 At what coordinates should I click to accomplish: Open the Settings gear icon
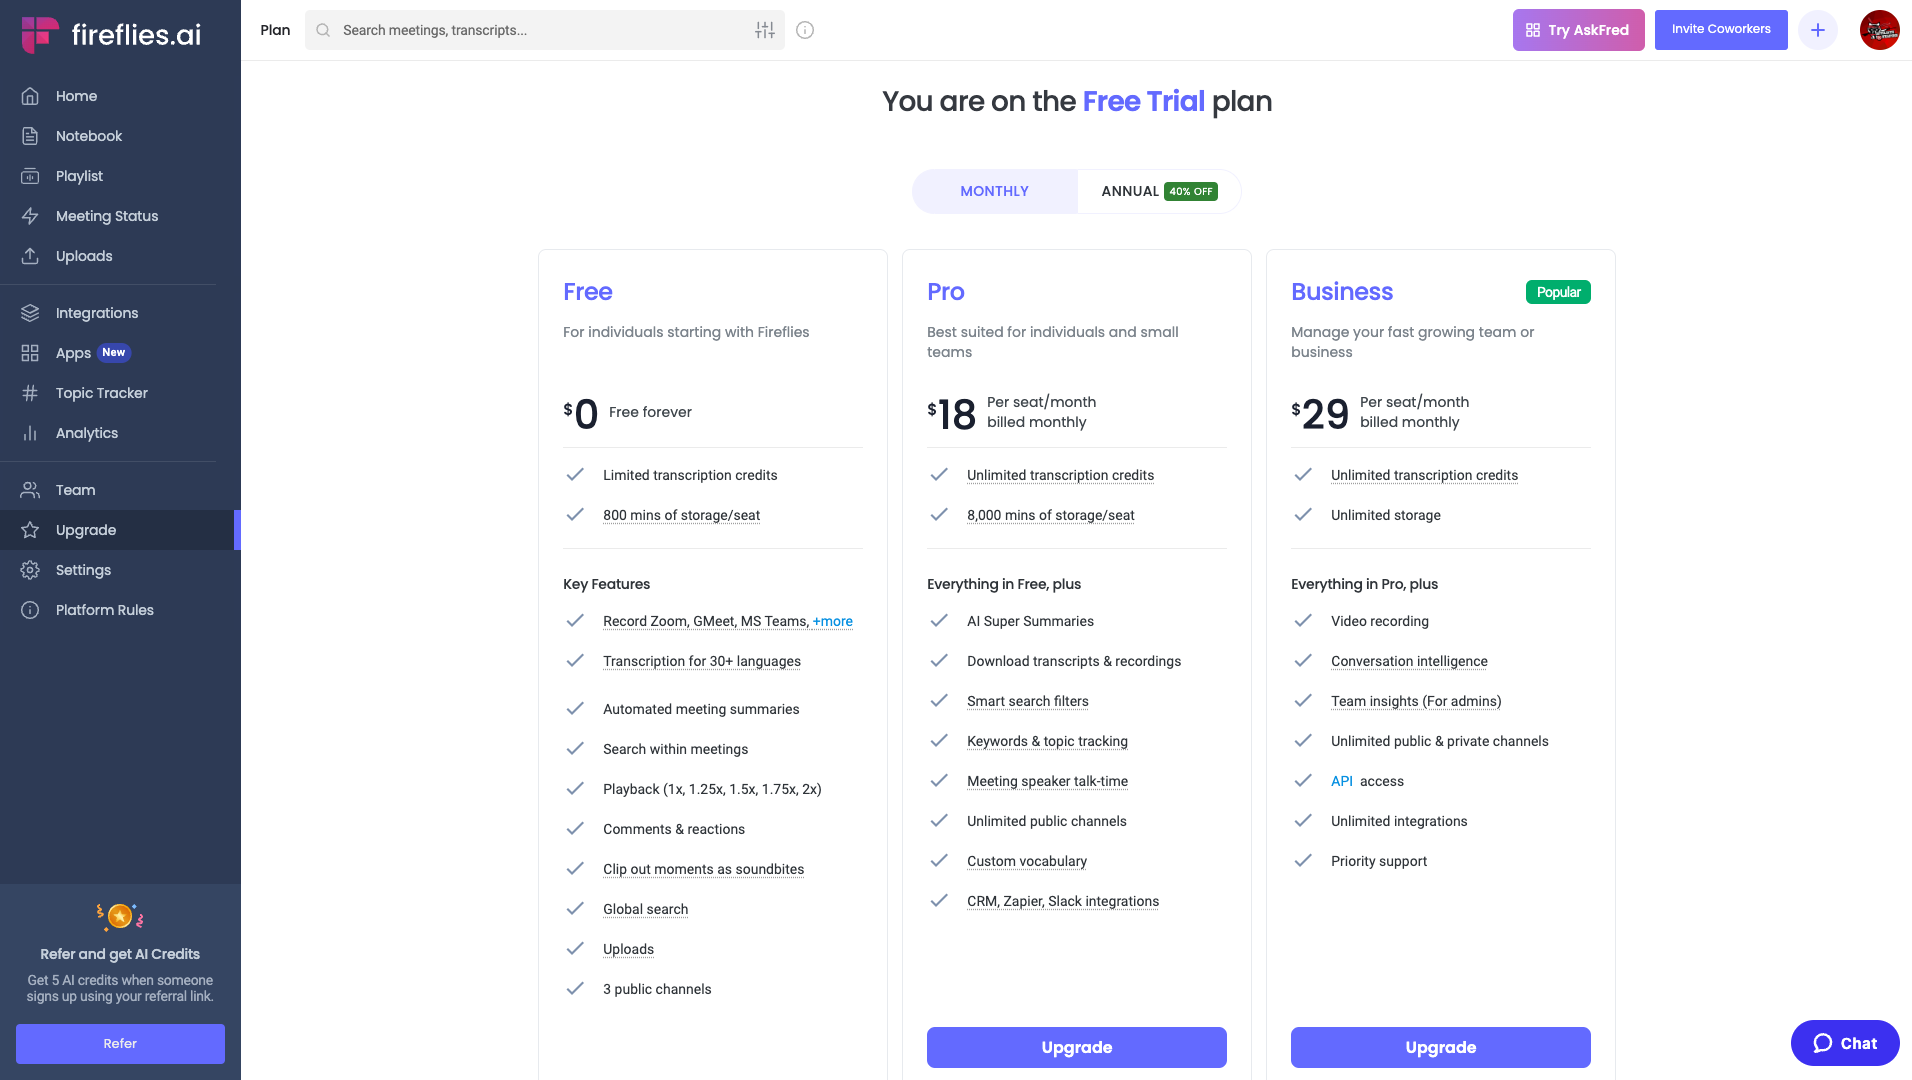(30, 570)
